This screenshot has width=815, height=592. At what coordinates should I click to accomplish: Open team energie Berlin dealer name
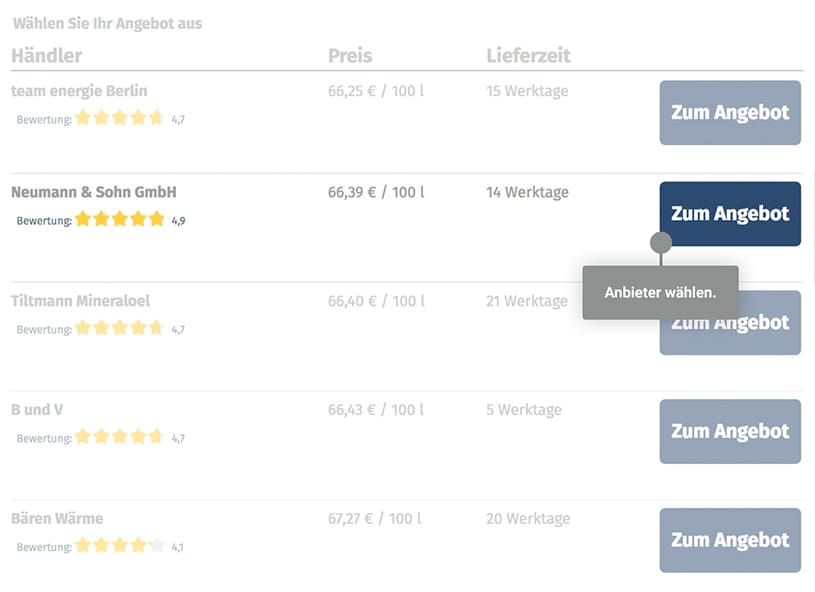[79, 91]
